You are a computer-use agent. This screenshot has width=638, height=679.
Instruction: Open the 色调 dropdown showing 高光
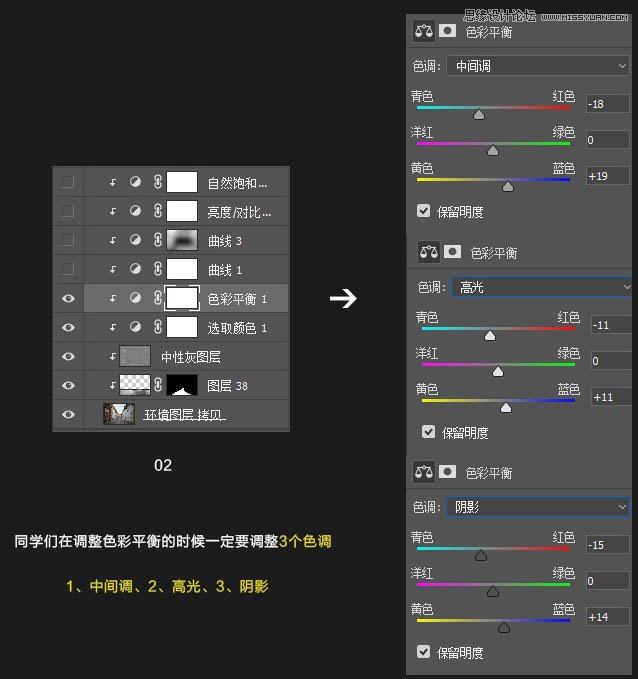coord(541,287)
